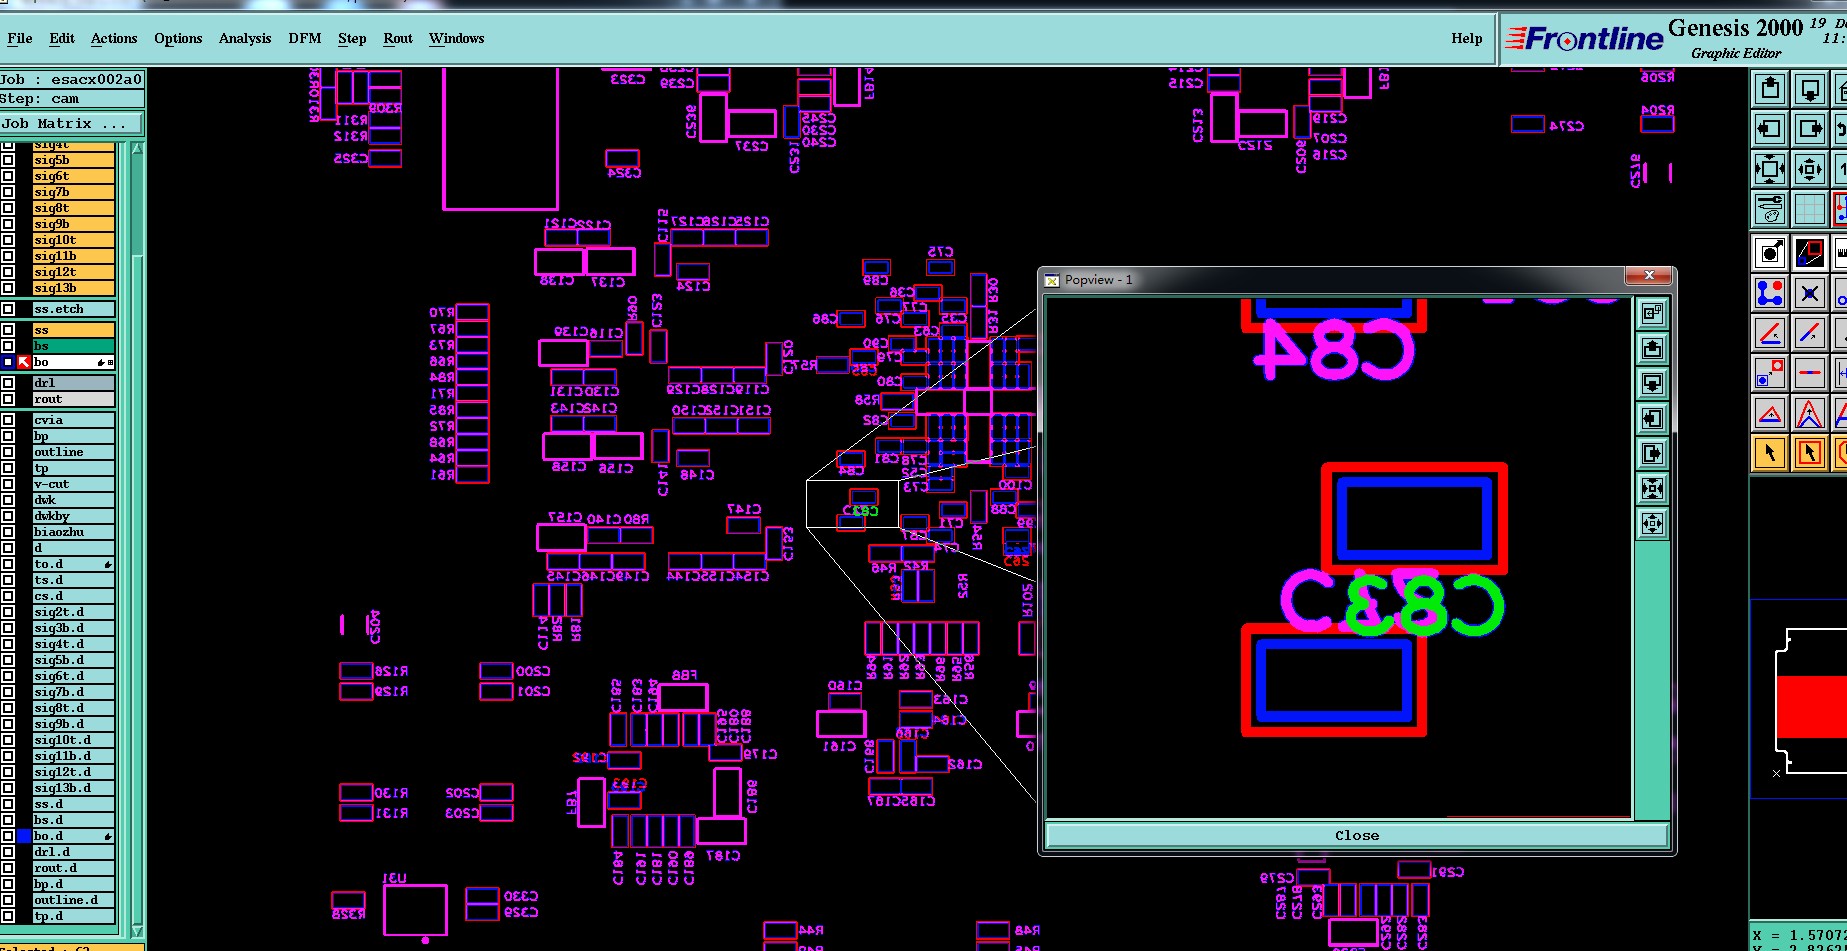Screen dimensions: 1847x951
Task: Open the Edit menu
Action: click(x=62, y=38)
